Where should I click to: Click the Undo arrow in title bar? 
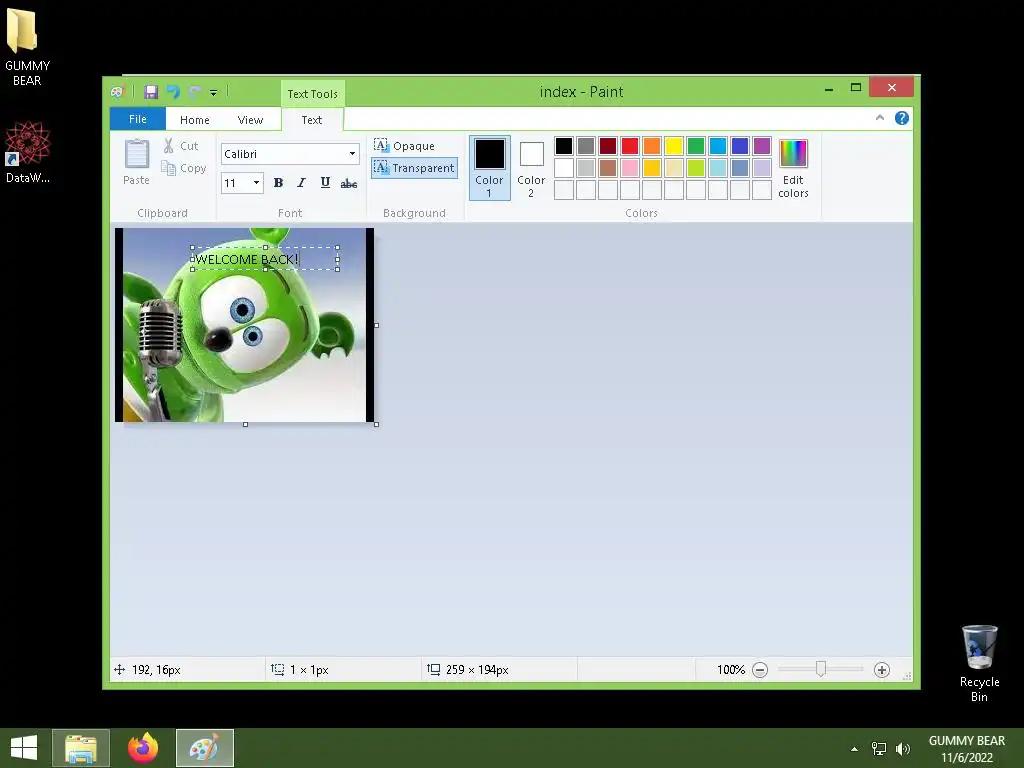[x=173, y=92]
